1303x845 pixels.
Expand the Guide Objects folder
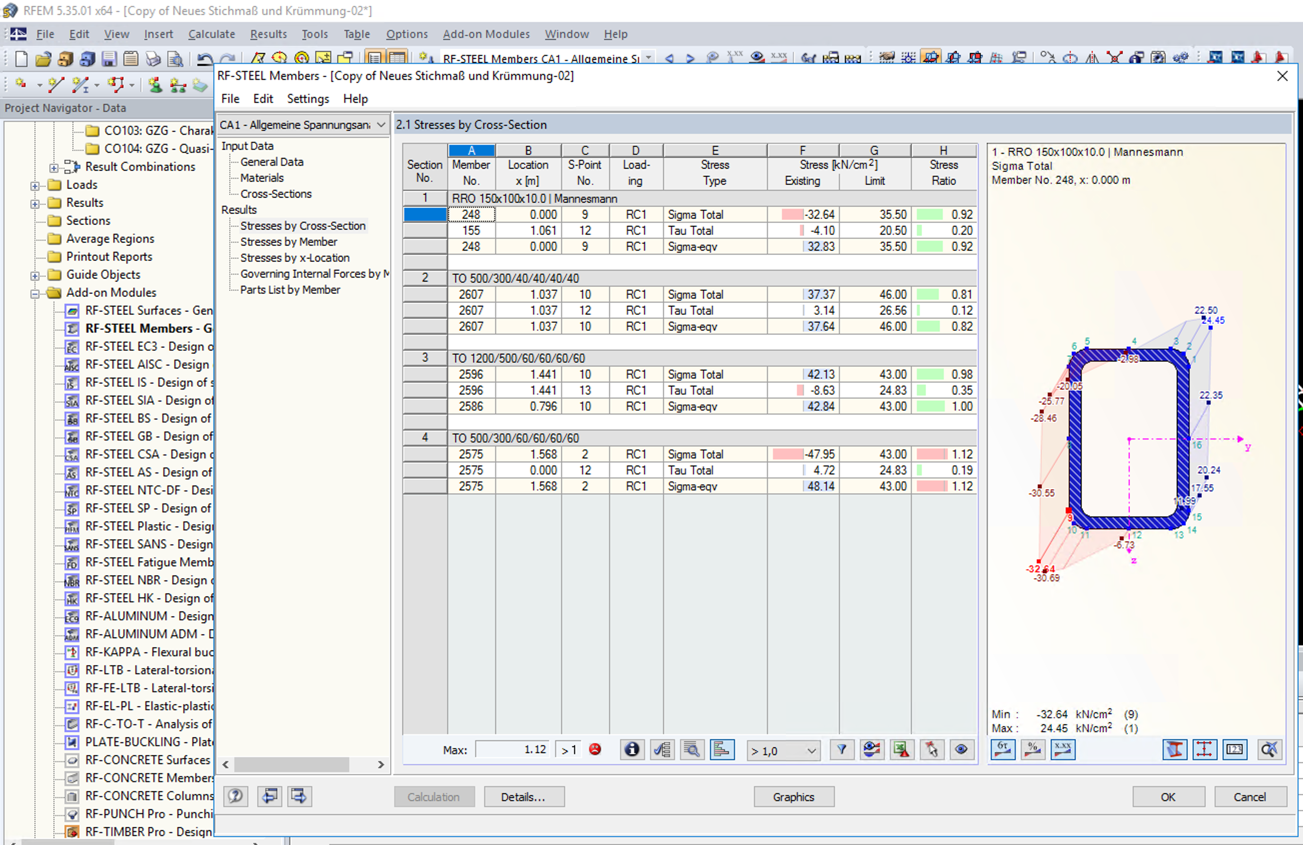click(35, 275)
